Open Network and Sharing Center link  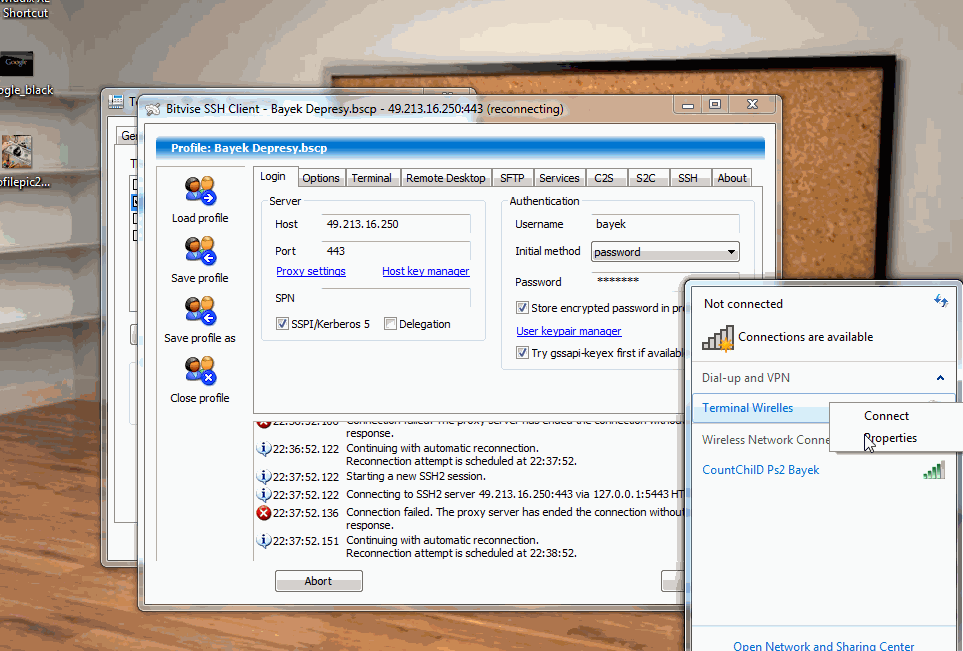pos(823,645)
